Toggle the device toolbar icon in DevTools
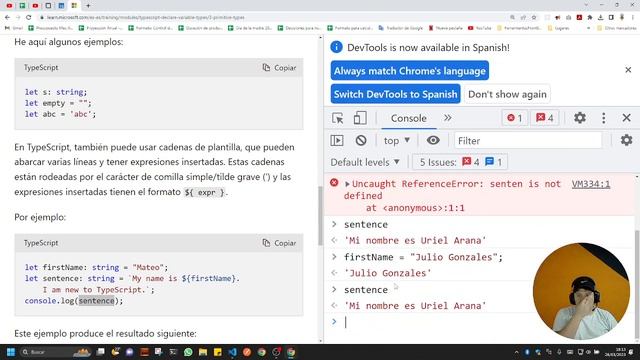The image size is (640, 360). click(x=360, y=118)
